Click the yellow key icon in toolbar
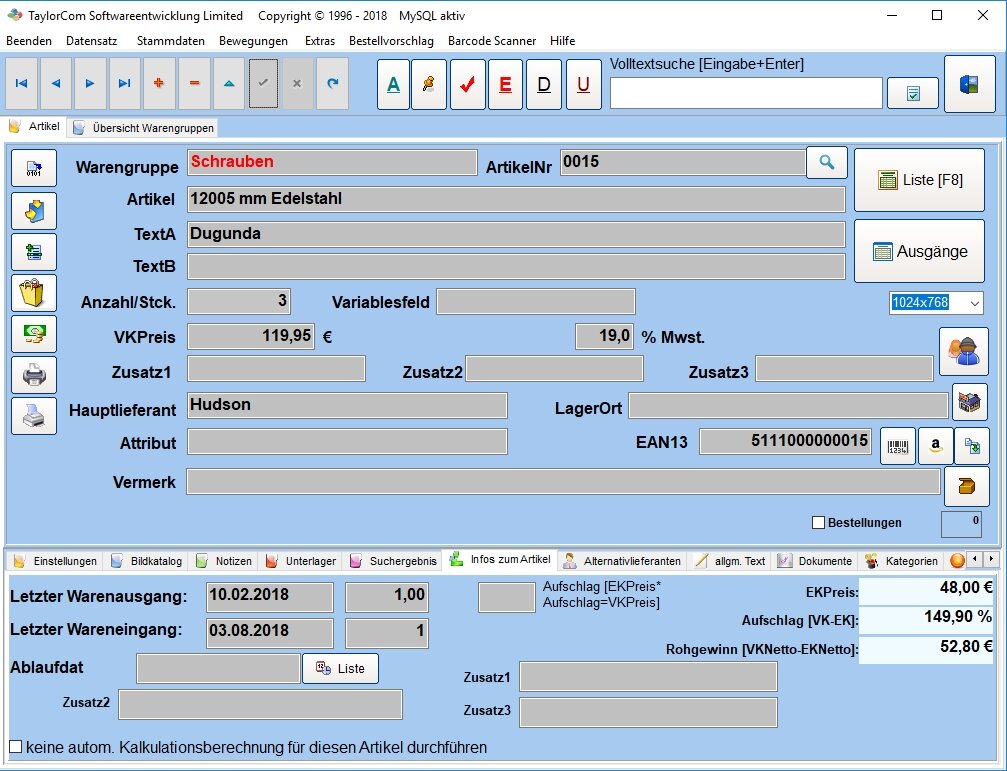 pyautogui.click(x=429, y=84)
